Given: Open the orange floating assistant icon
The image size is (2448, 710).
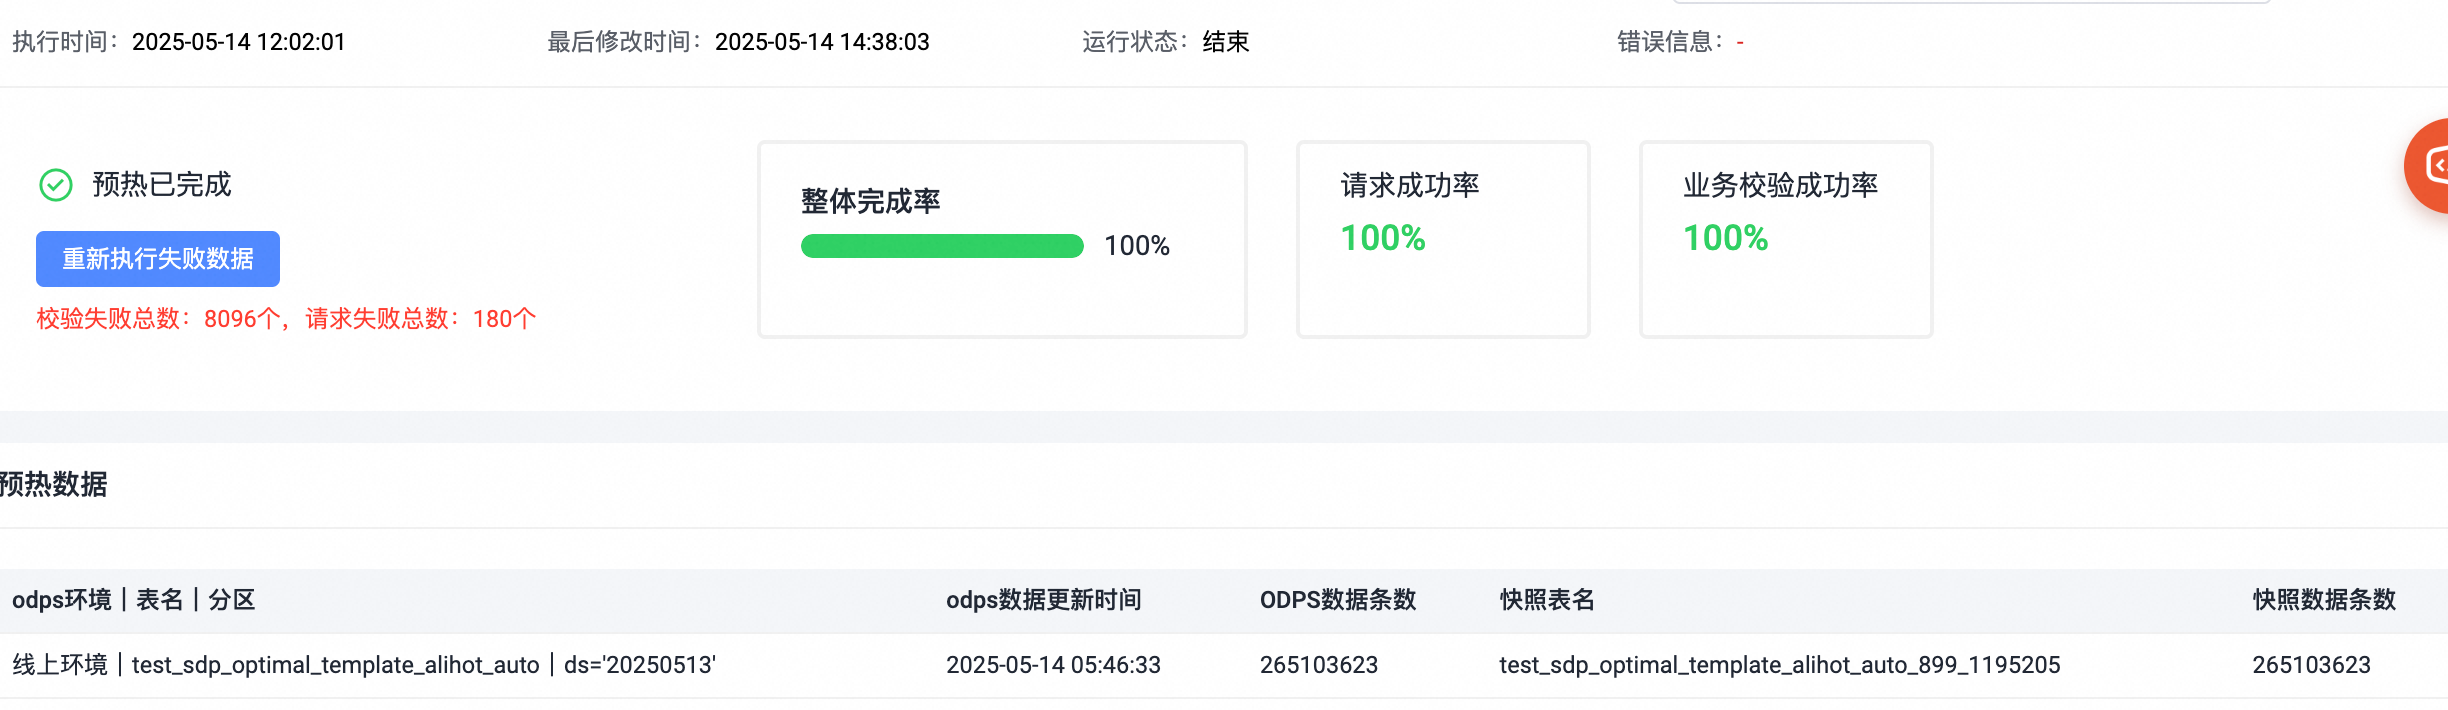Looking at the screenshot, I should [x=2430, y=166].
